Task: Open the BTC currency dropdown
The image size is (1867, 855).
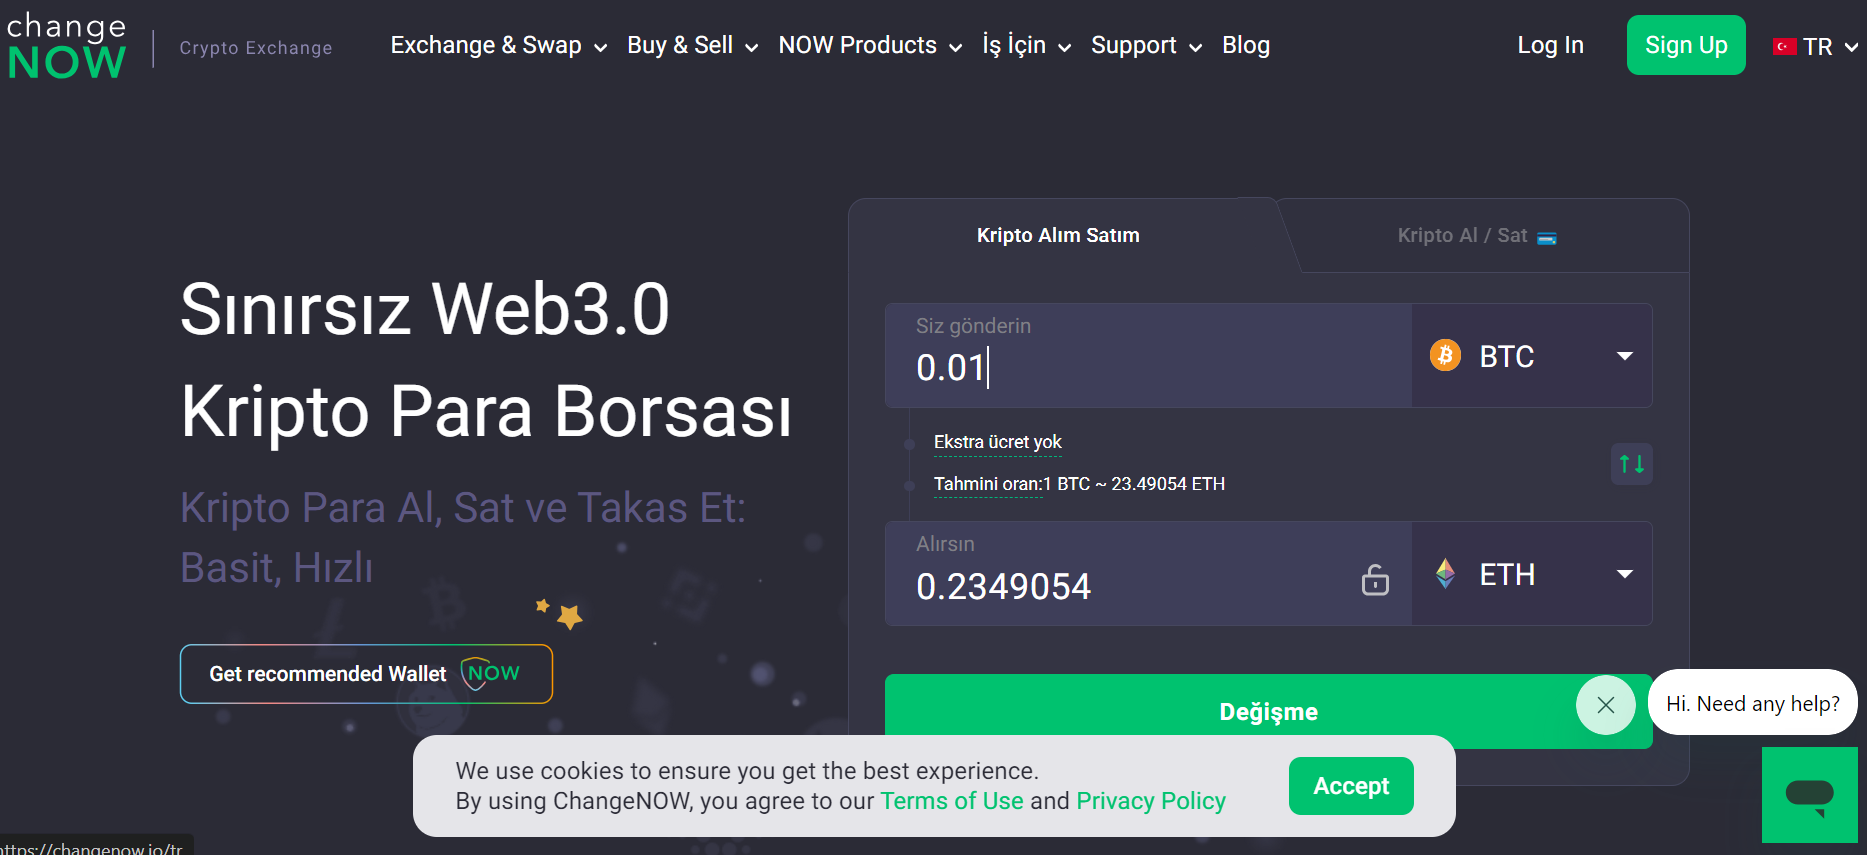Action: tap(1531, 355)
